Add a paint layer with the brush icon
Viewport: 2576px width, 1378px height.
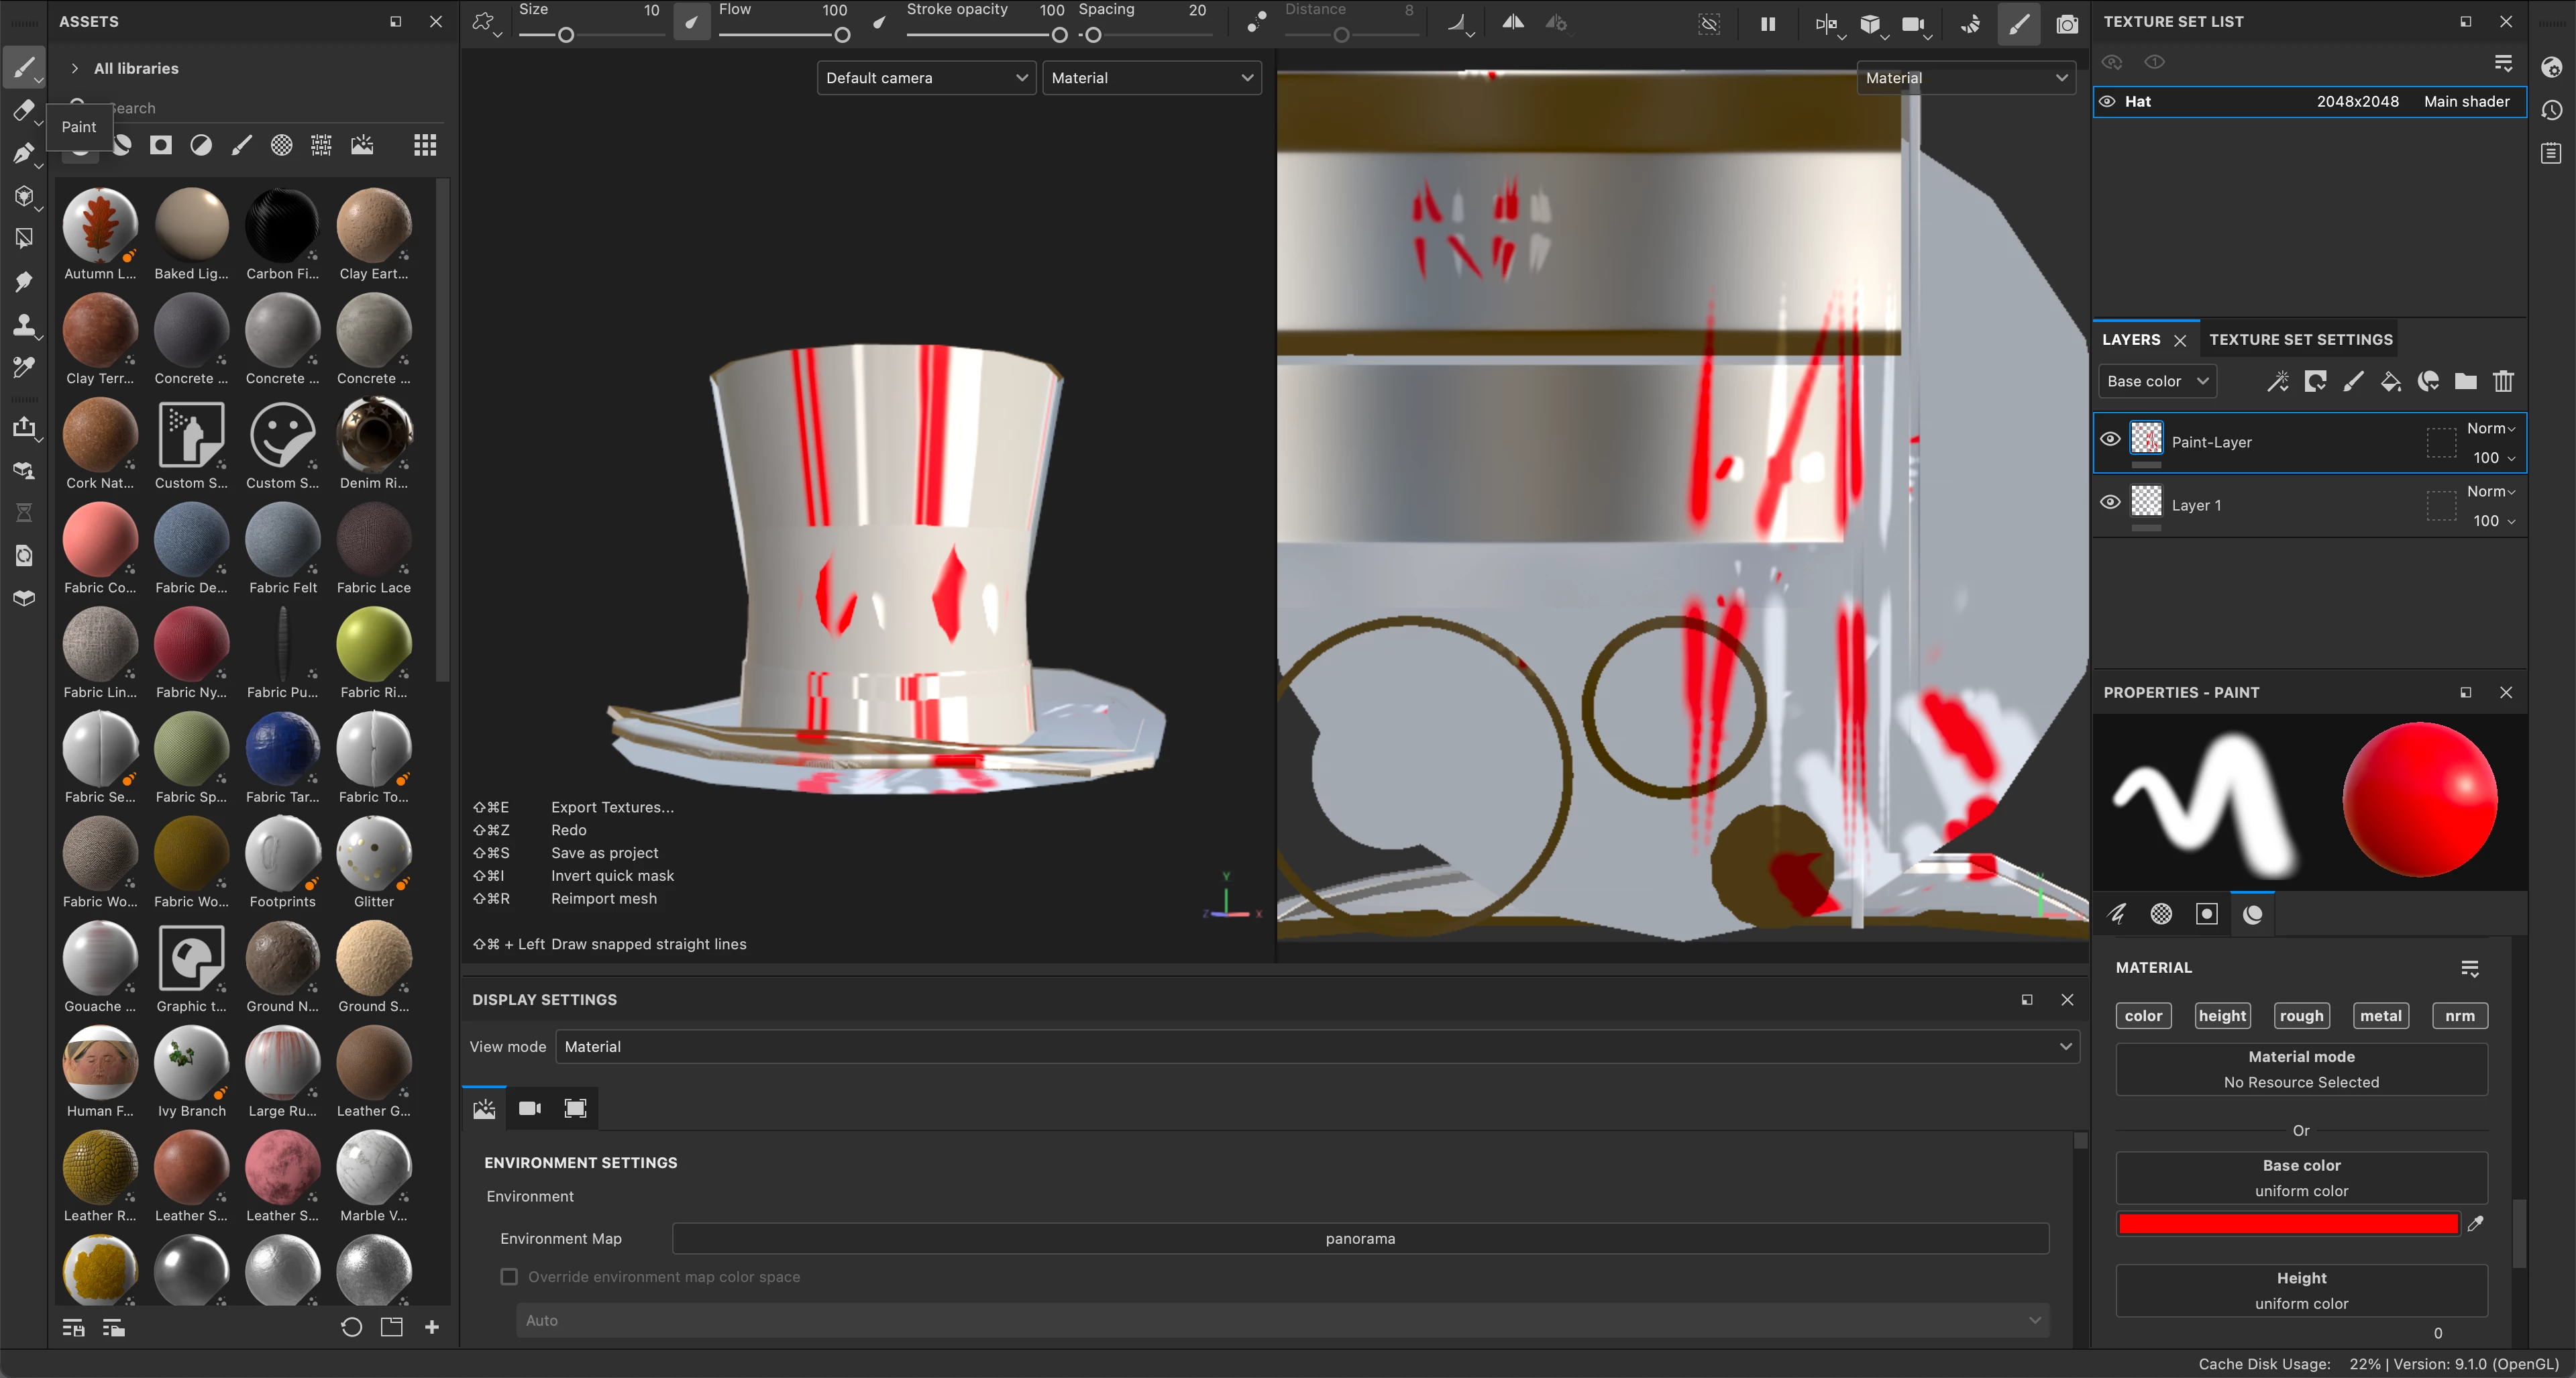click(x=2353, y=381)
